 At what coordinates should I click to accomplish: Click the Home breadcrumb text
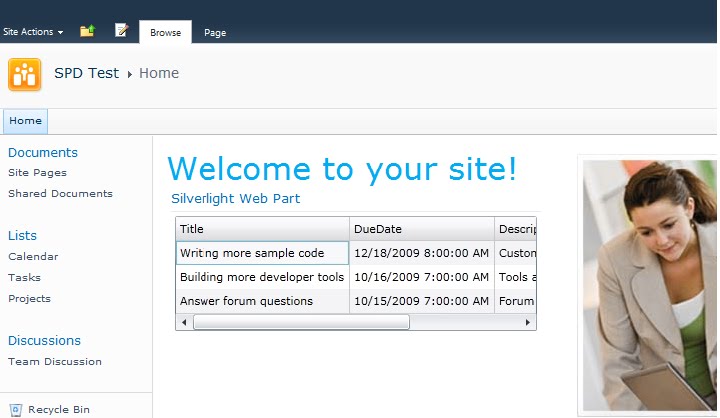tap(159, 73)
